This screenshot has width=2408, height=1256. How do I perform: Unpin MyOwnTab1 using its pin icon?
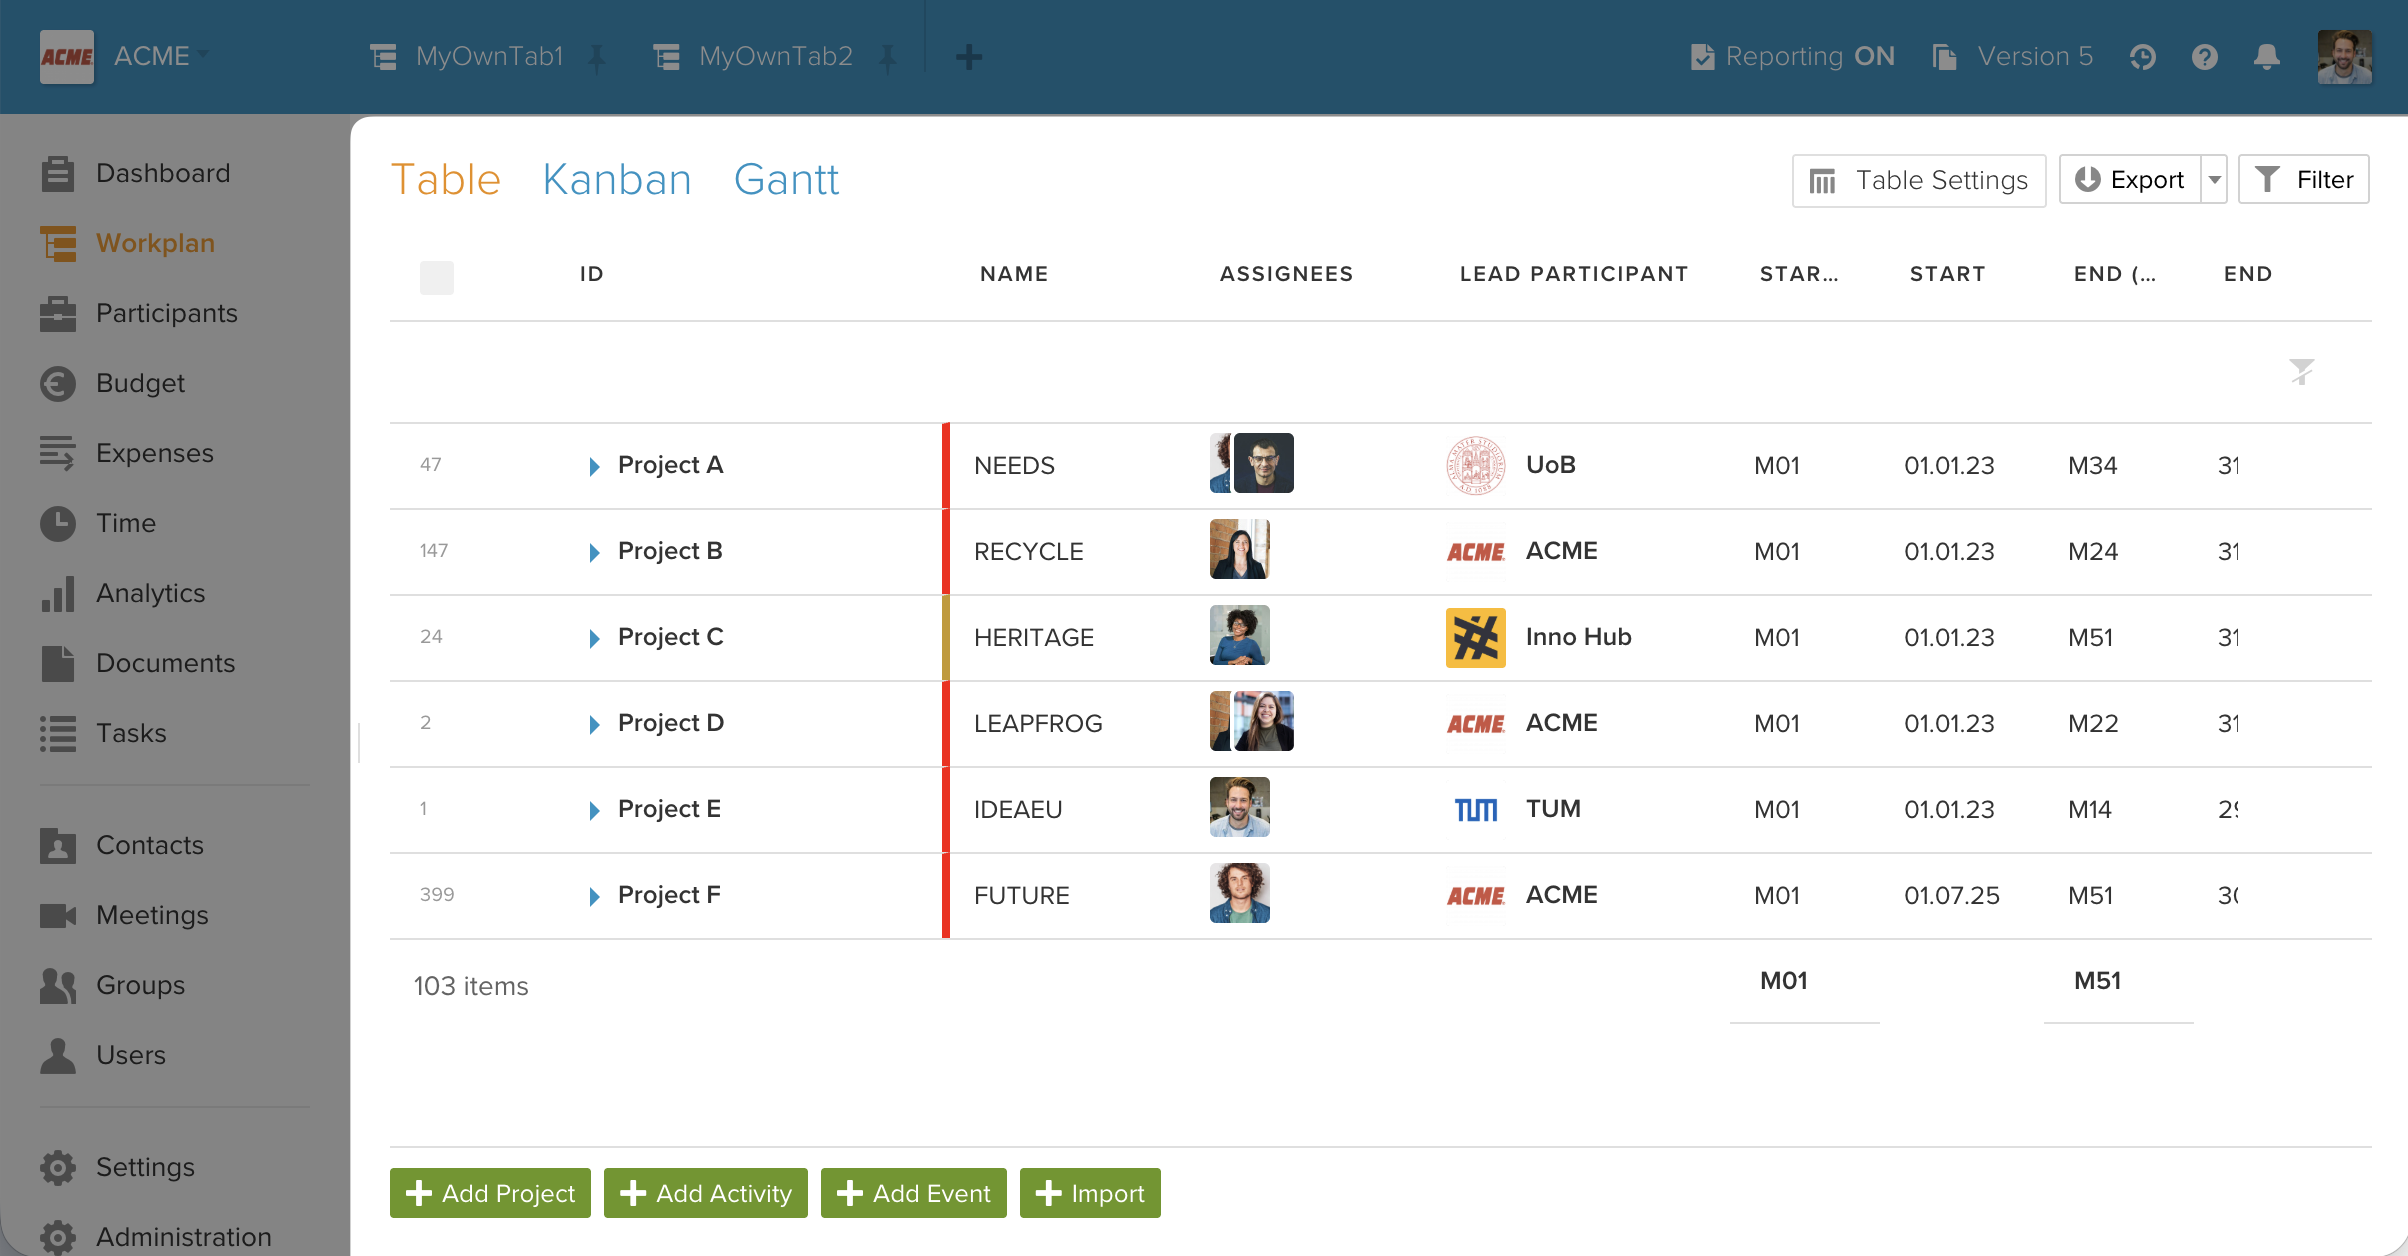coord(597,59)
